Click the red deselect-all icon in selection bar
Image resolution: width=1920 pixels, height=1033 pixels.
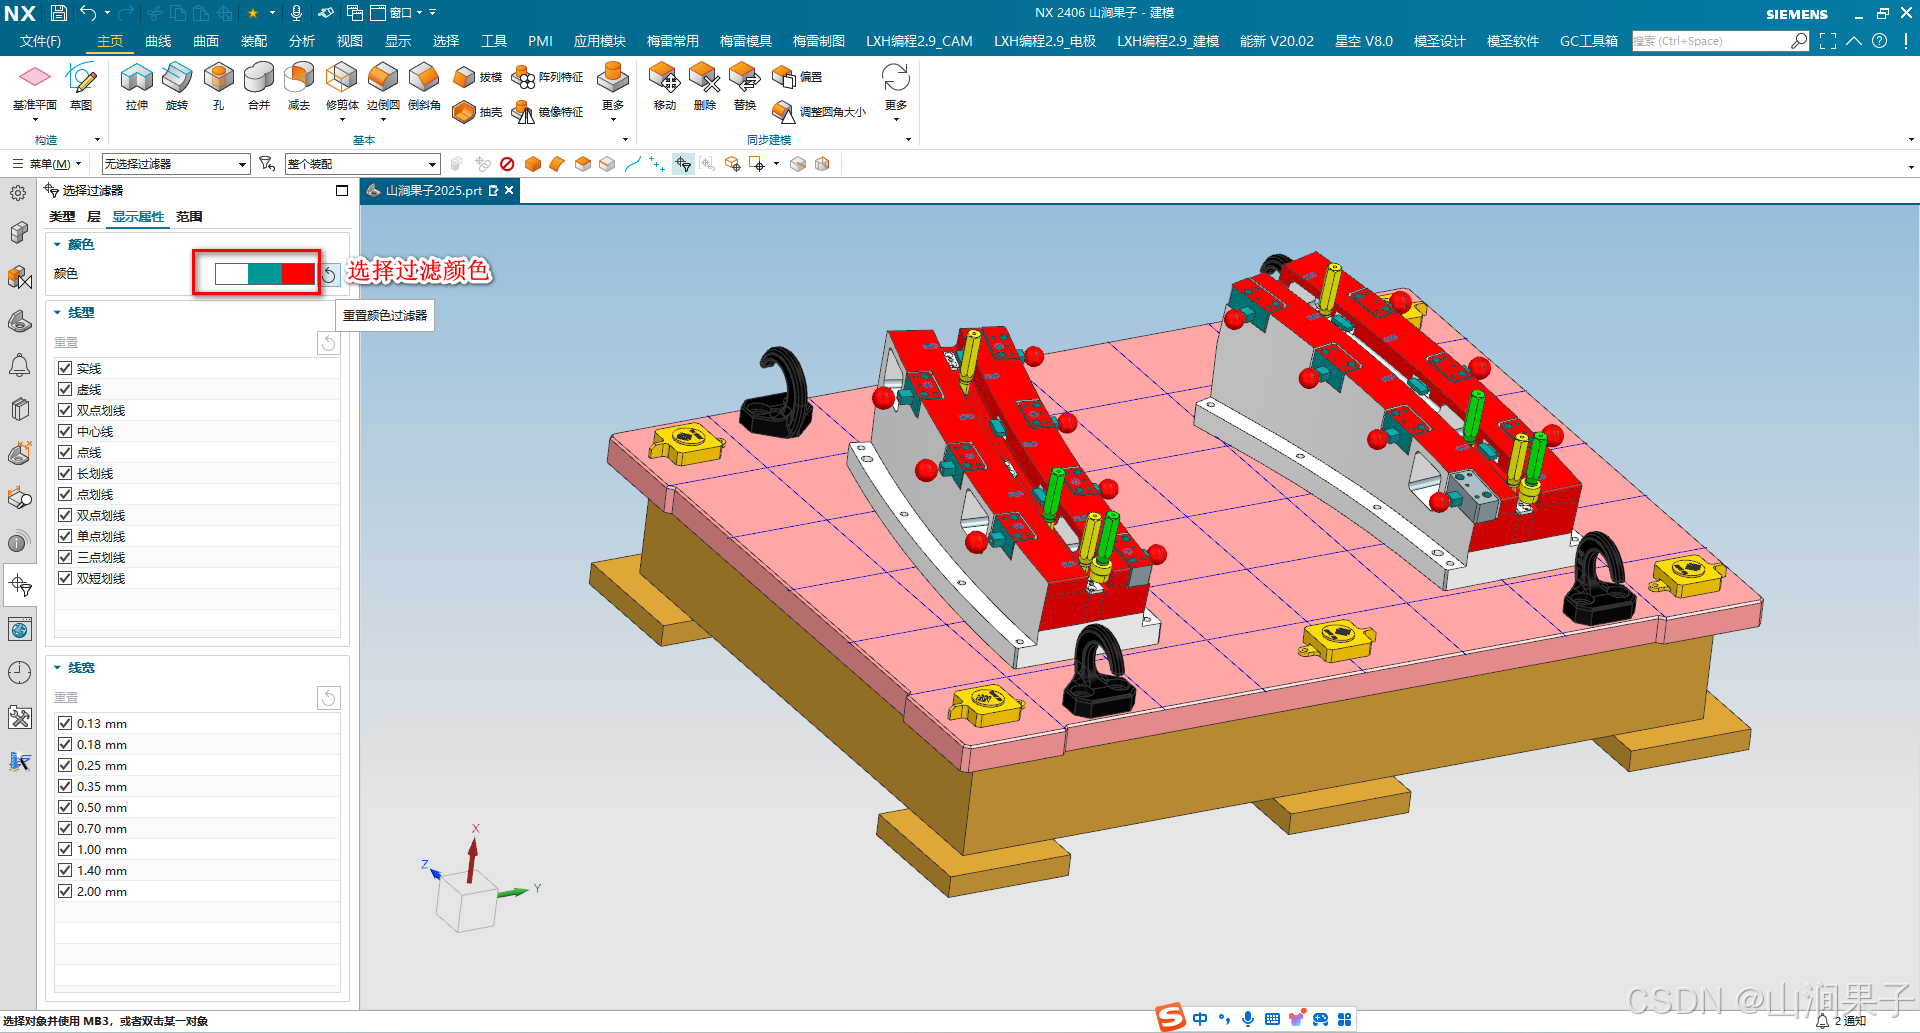coord(508,164)
